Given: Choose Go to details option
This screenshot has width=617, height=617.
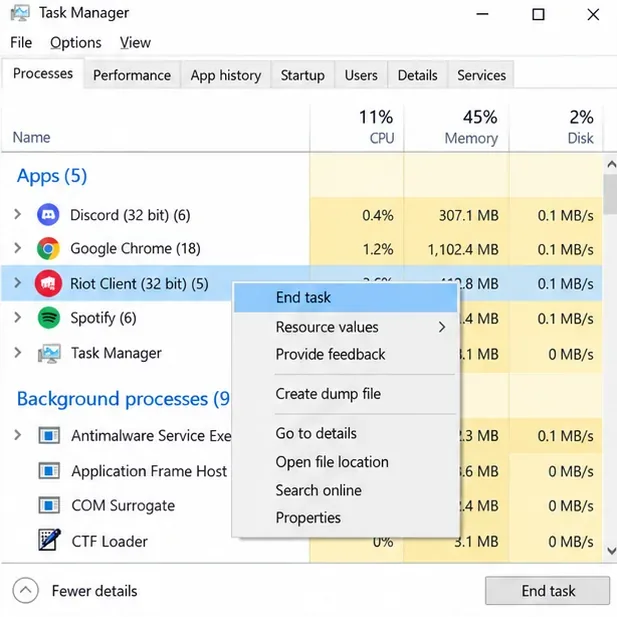Looking at the screenshot, I should pyautogui.click(x=345, y=433).
